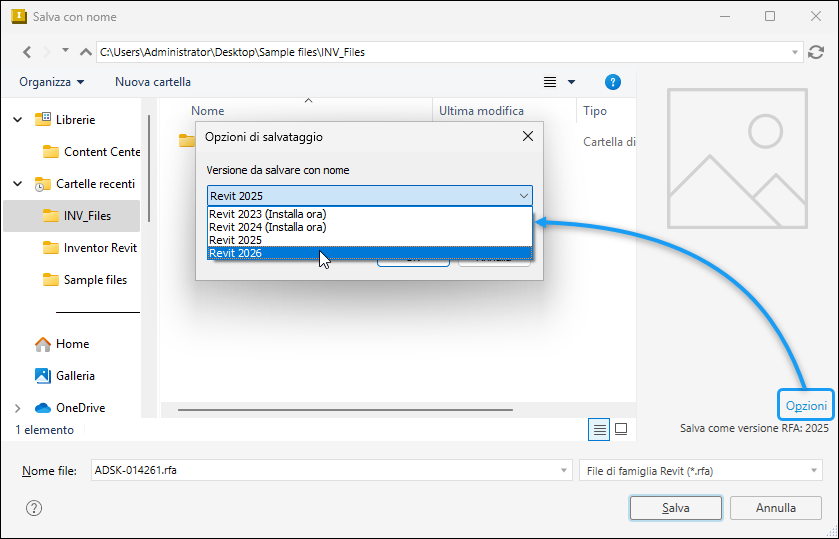Collapse the Librerie tree node
This screenshot has height=539, width=839.
tap(18, 120)
